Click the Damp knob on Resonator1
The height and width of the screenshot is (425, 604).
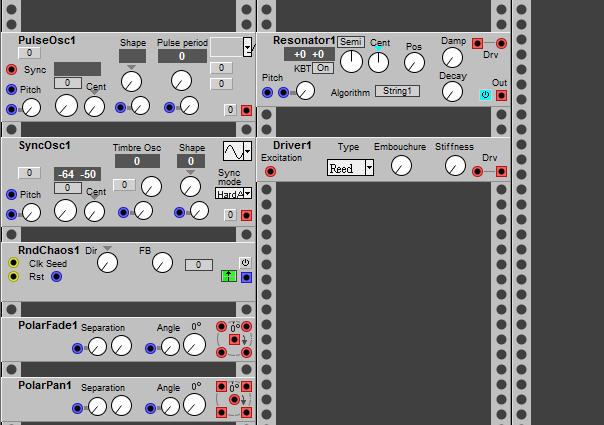(452, 56)
